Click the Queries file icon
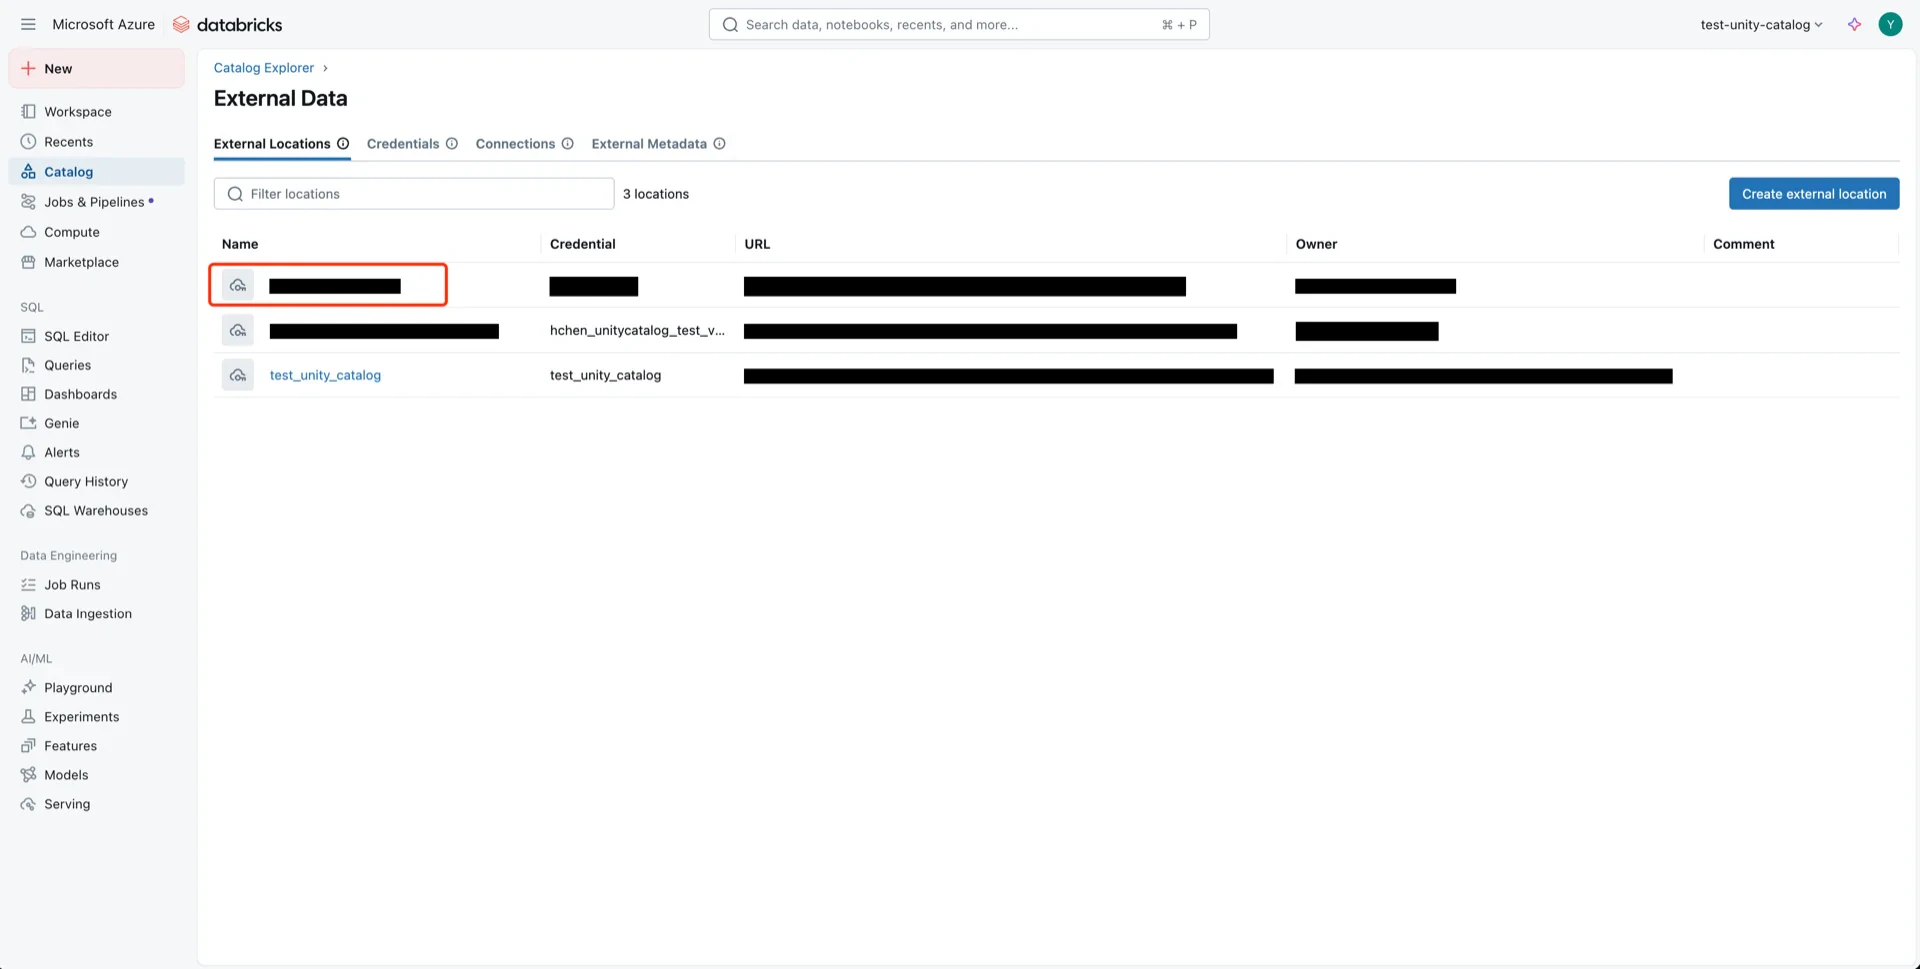The width and height of the screenshot is (1920, 969). [28, 365]
